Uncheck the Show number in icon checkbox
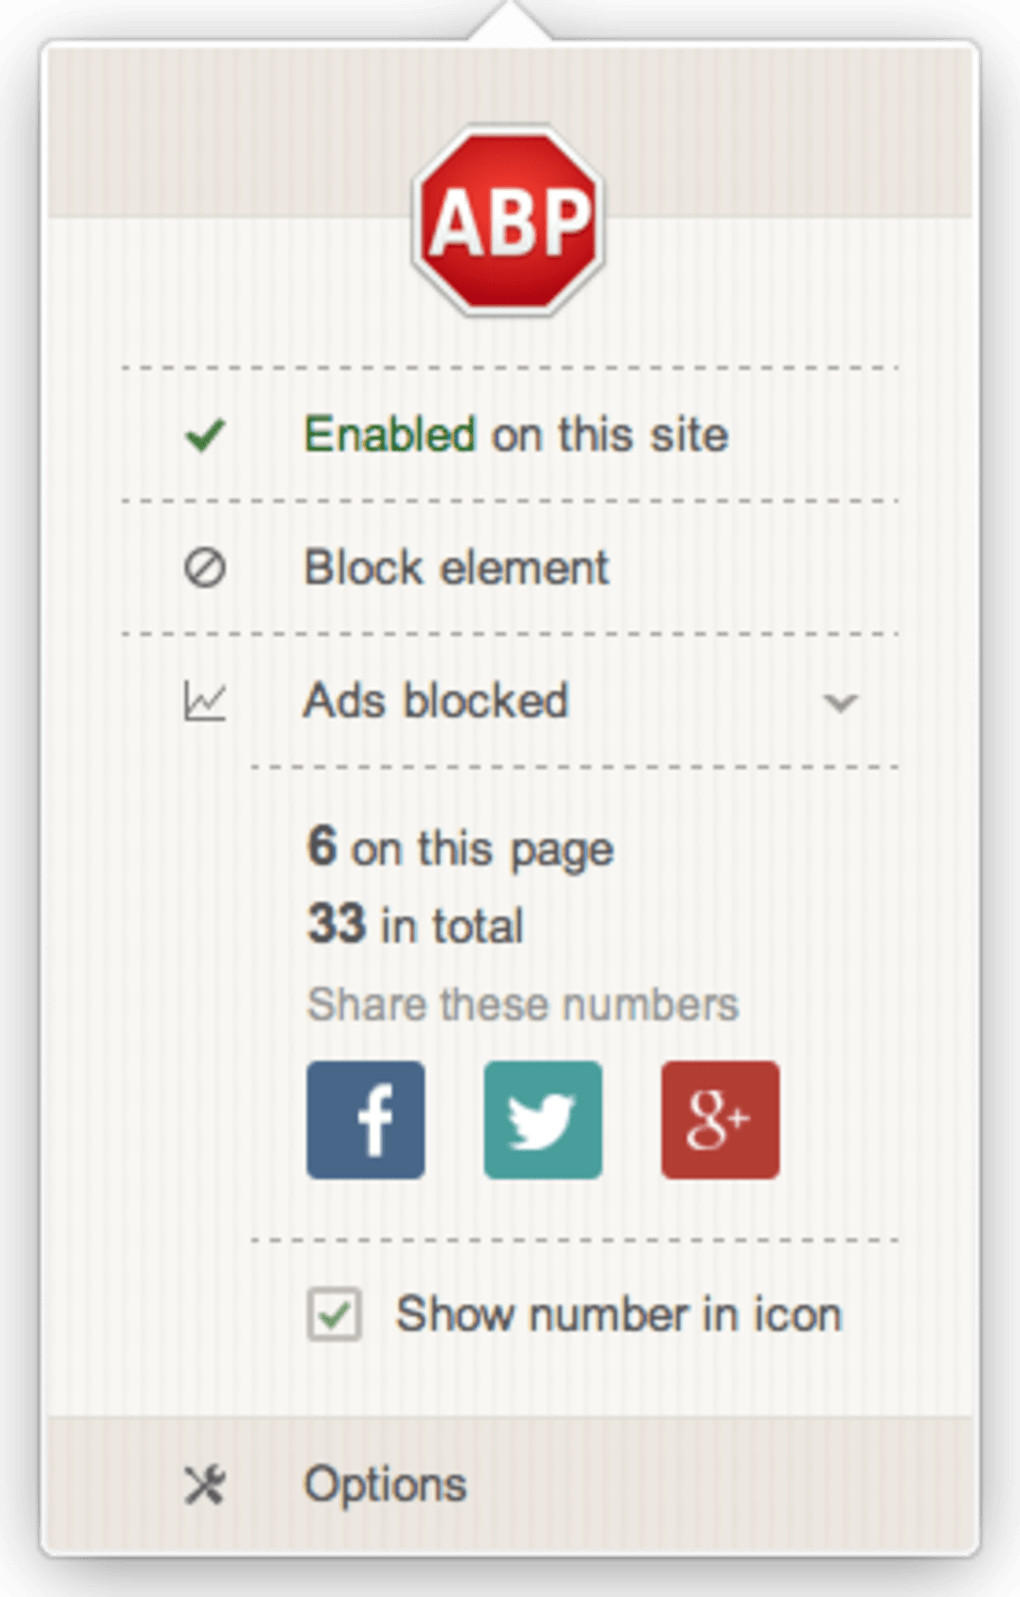This screenshot has width=1020, height=1597. click(x=334, y=1314)
